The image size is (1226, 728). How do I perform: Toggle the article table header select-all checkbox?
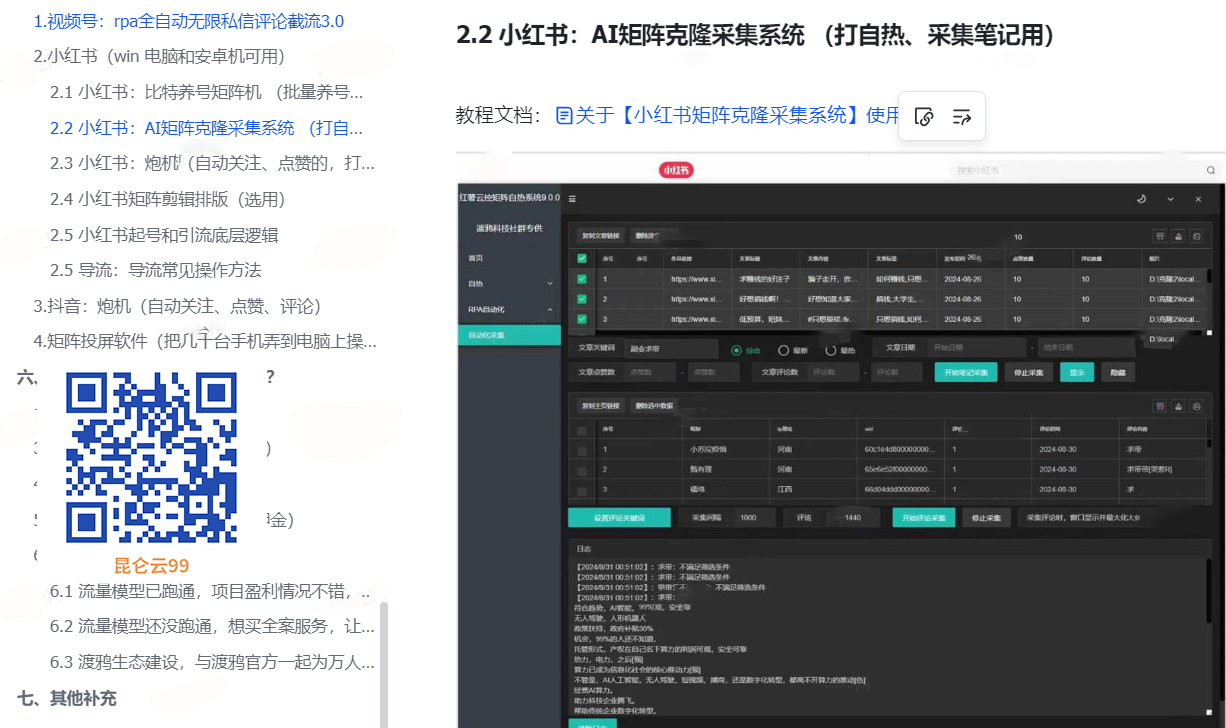583,258
